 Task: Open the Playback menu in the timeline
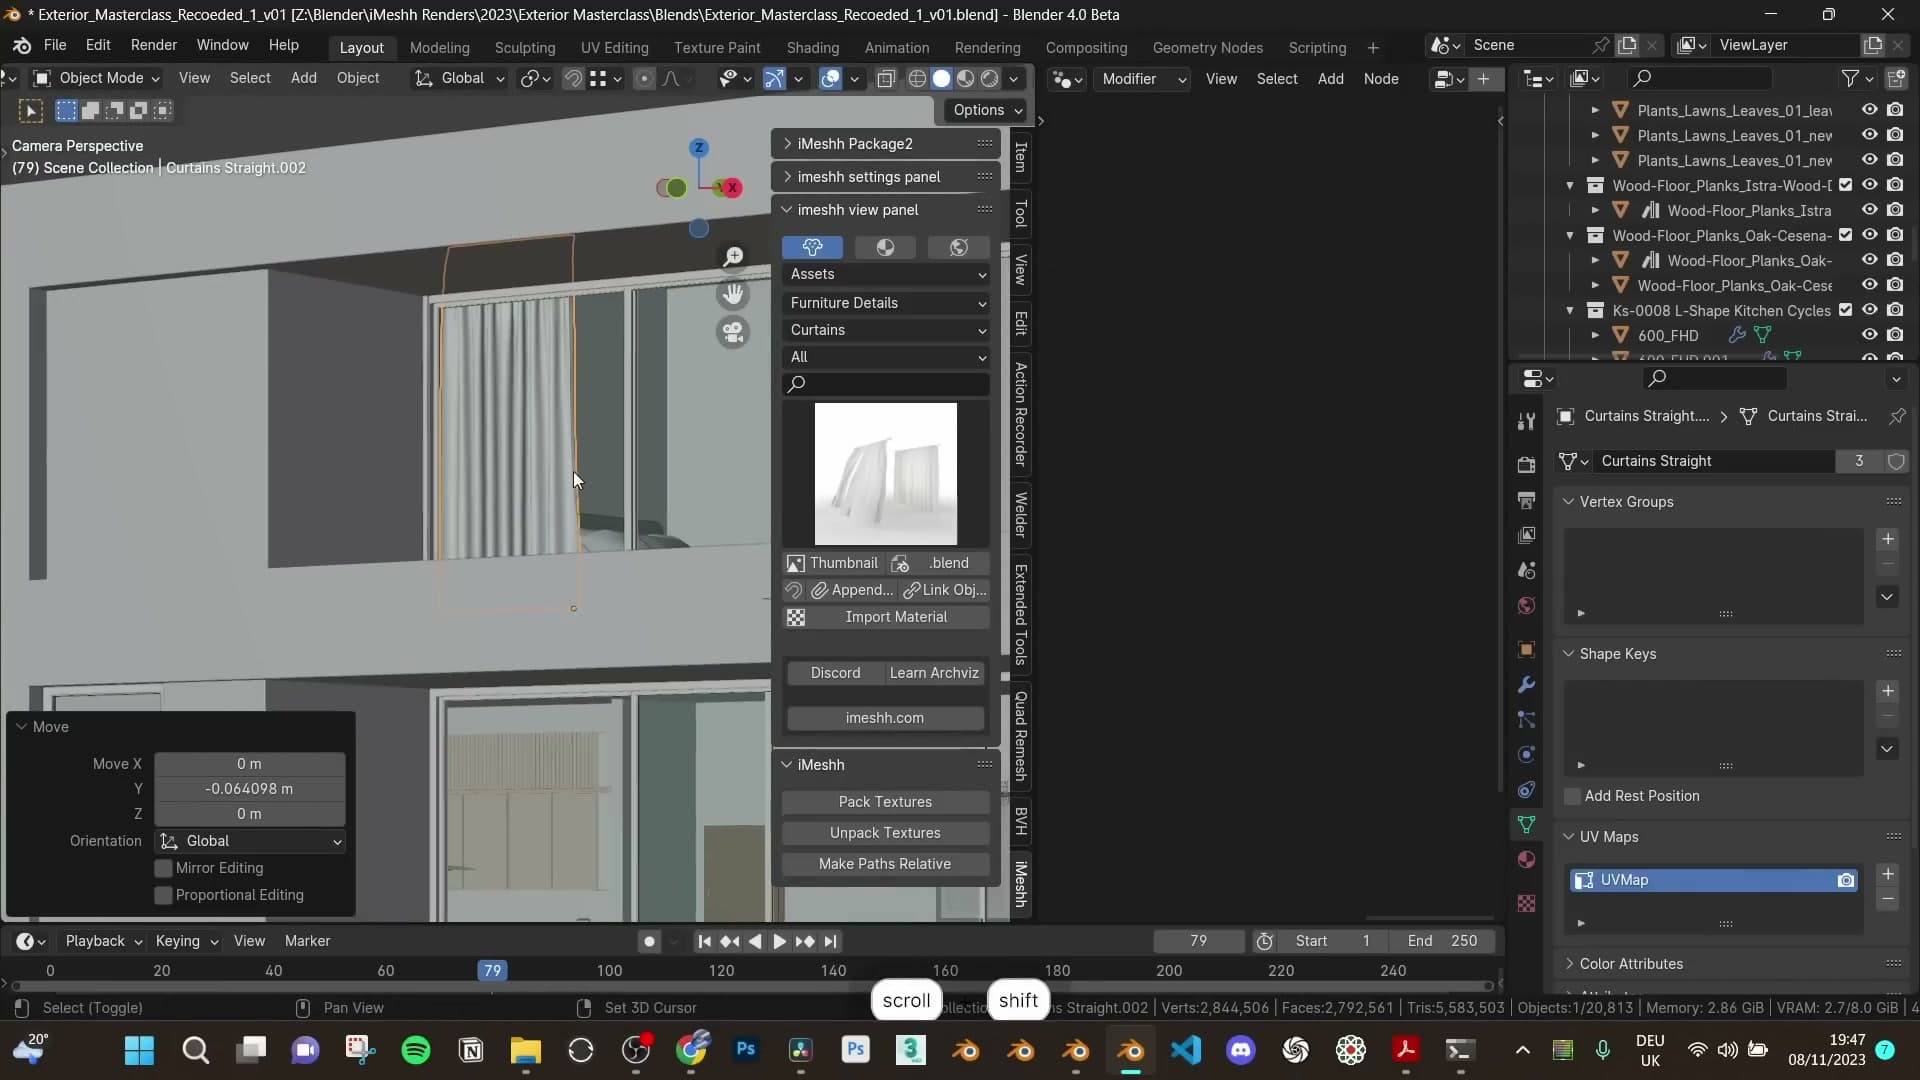103,941
